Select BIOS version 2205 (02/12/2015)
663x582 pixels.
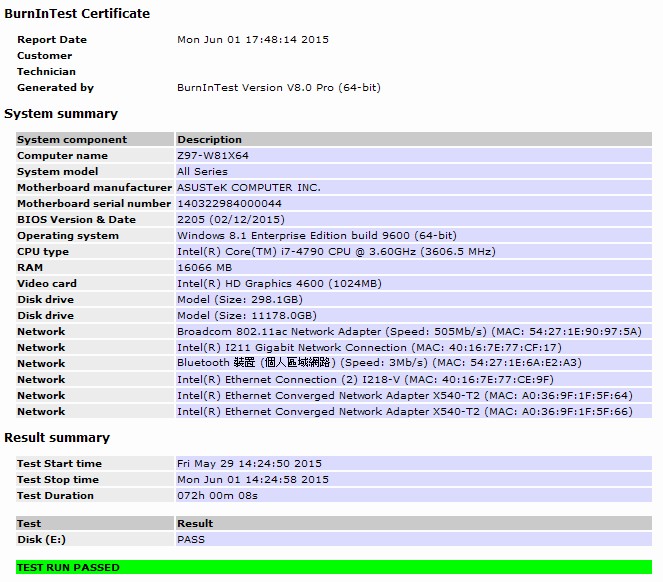coord(414,220)
